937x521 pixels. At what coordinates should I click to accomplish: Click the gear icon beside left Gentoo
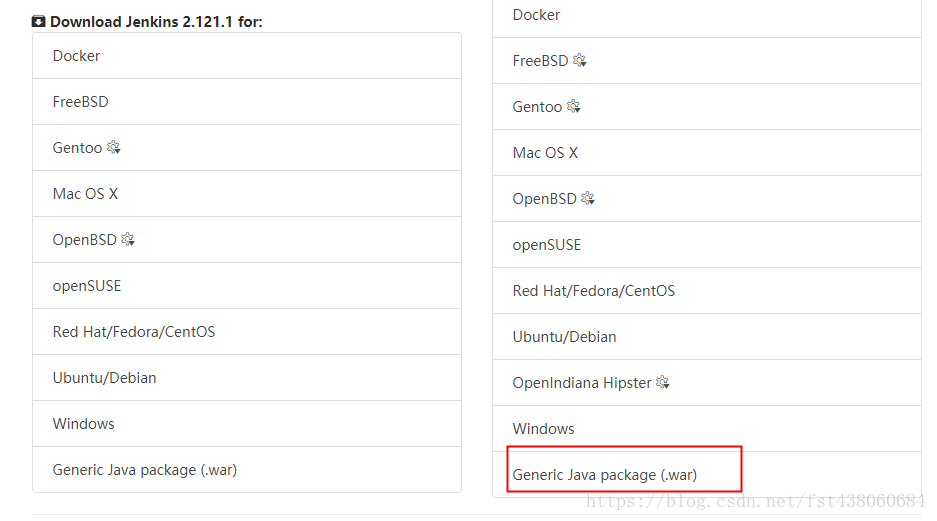click(114, 147)
